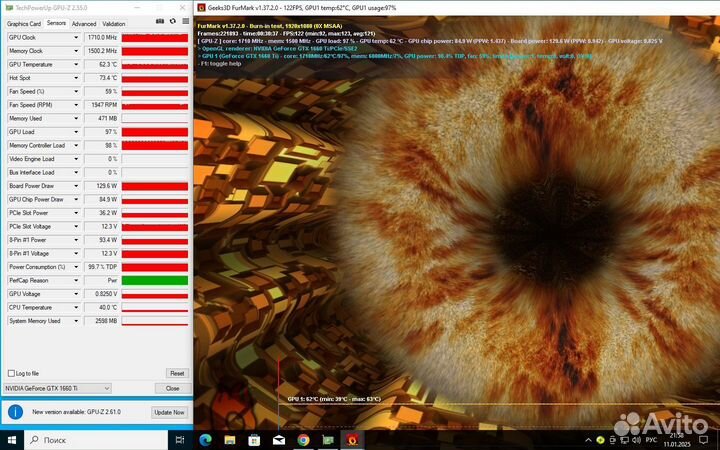
Task: Enable the Log to file checkbox
Action: tap(11, 373)
